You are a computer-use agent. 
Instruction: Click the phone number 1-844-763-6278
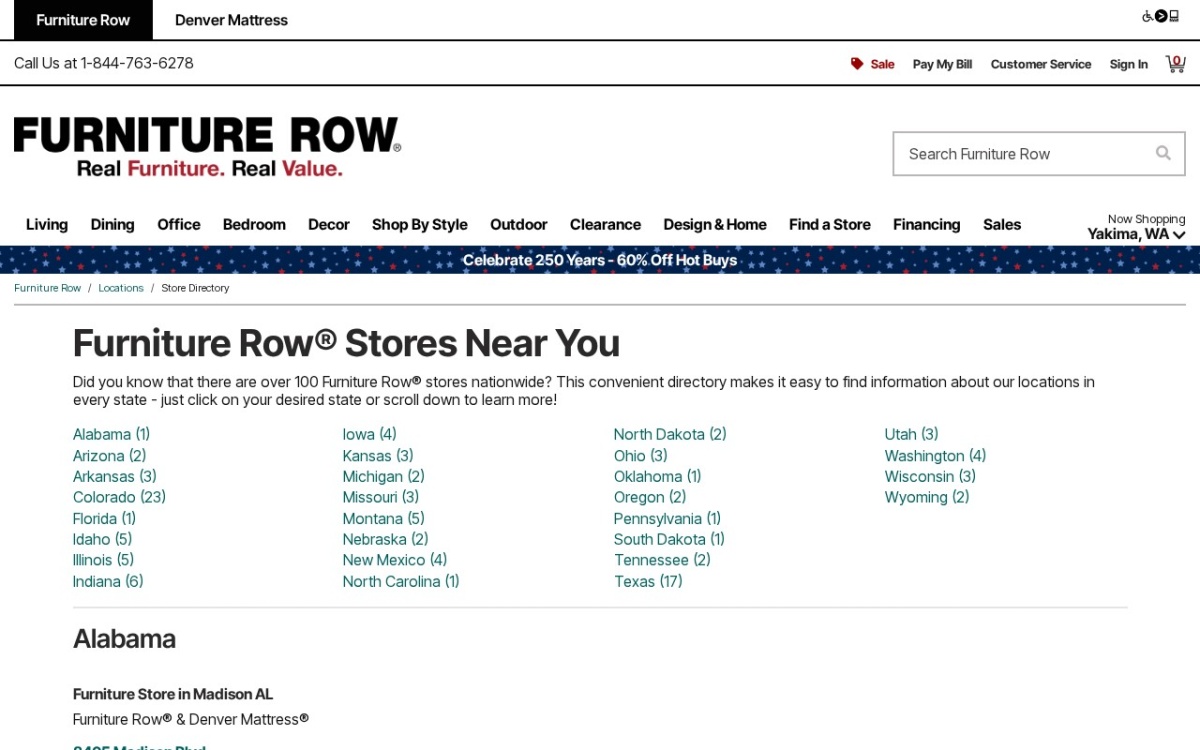137,63
